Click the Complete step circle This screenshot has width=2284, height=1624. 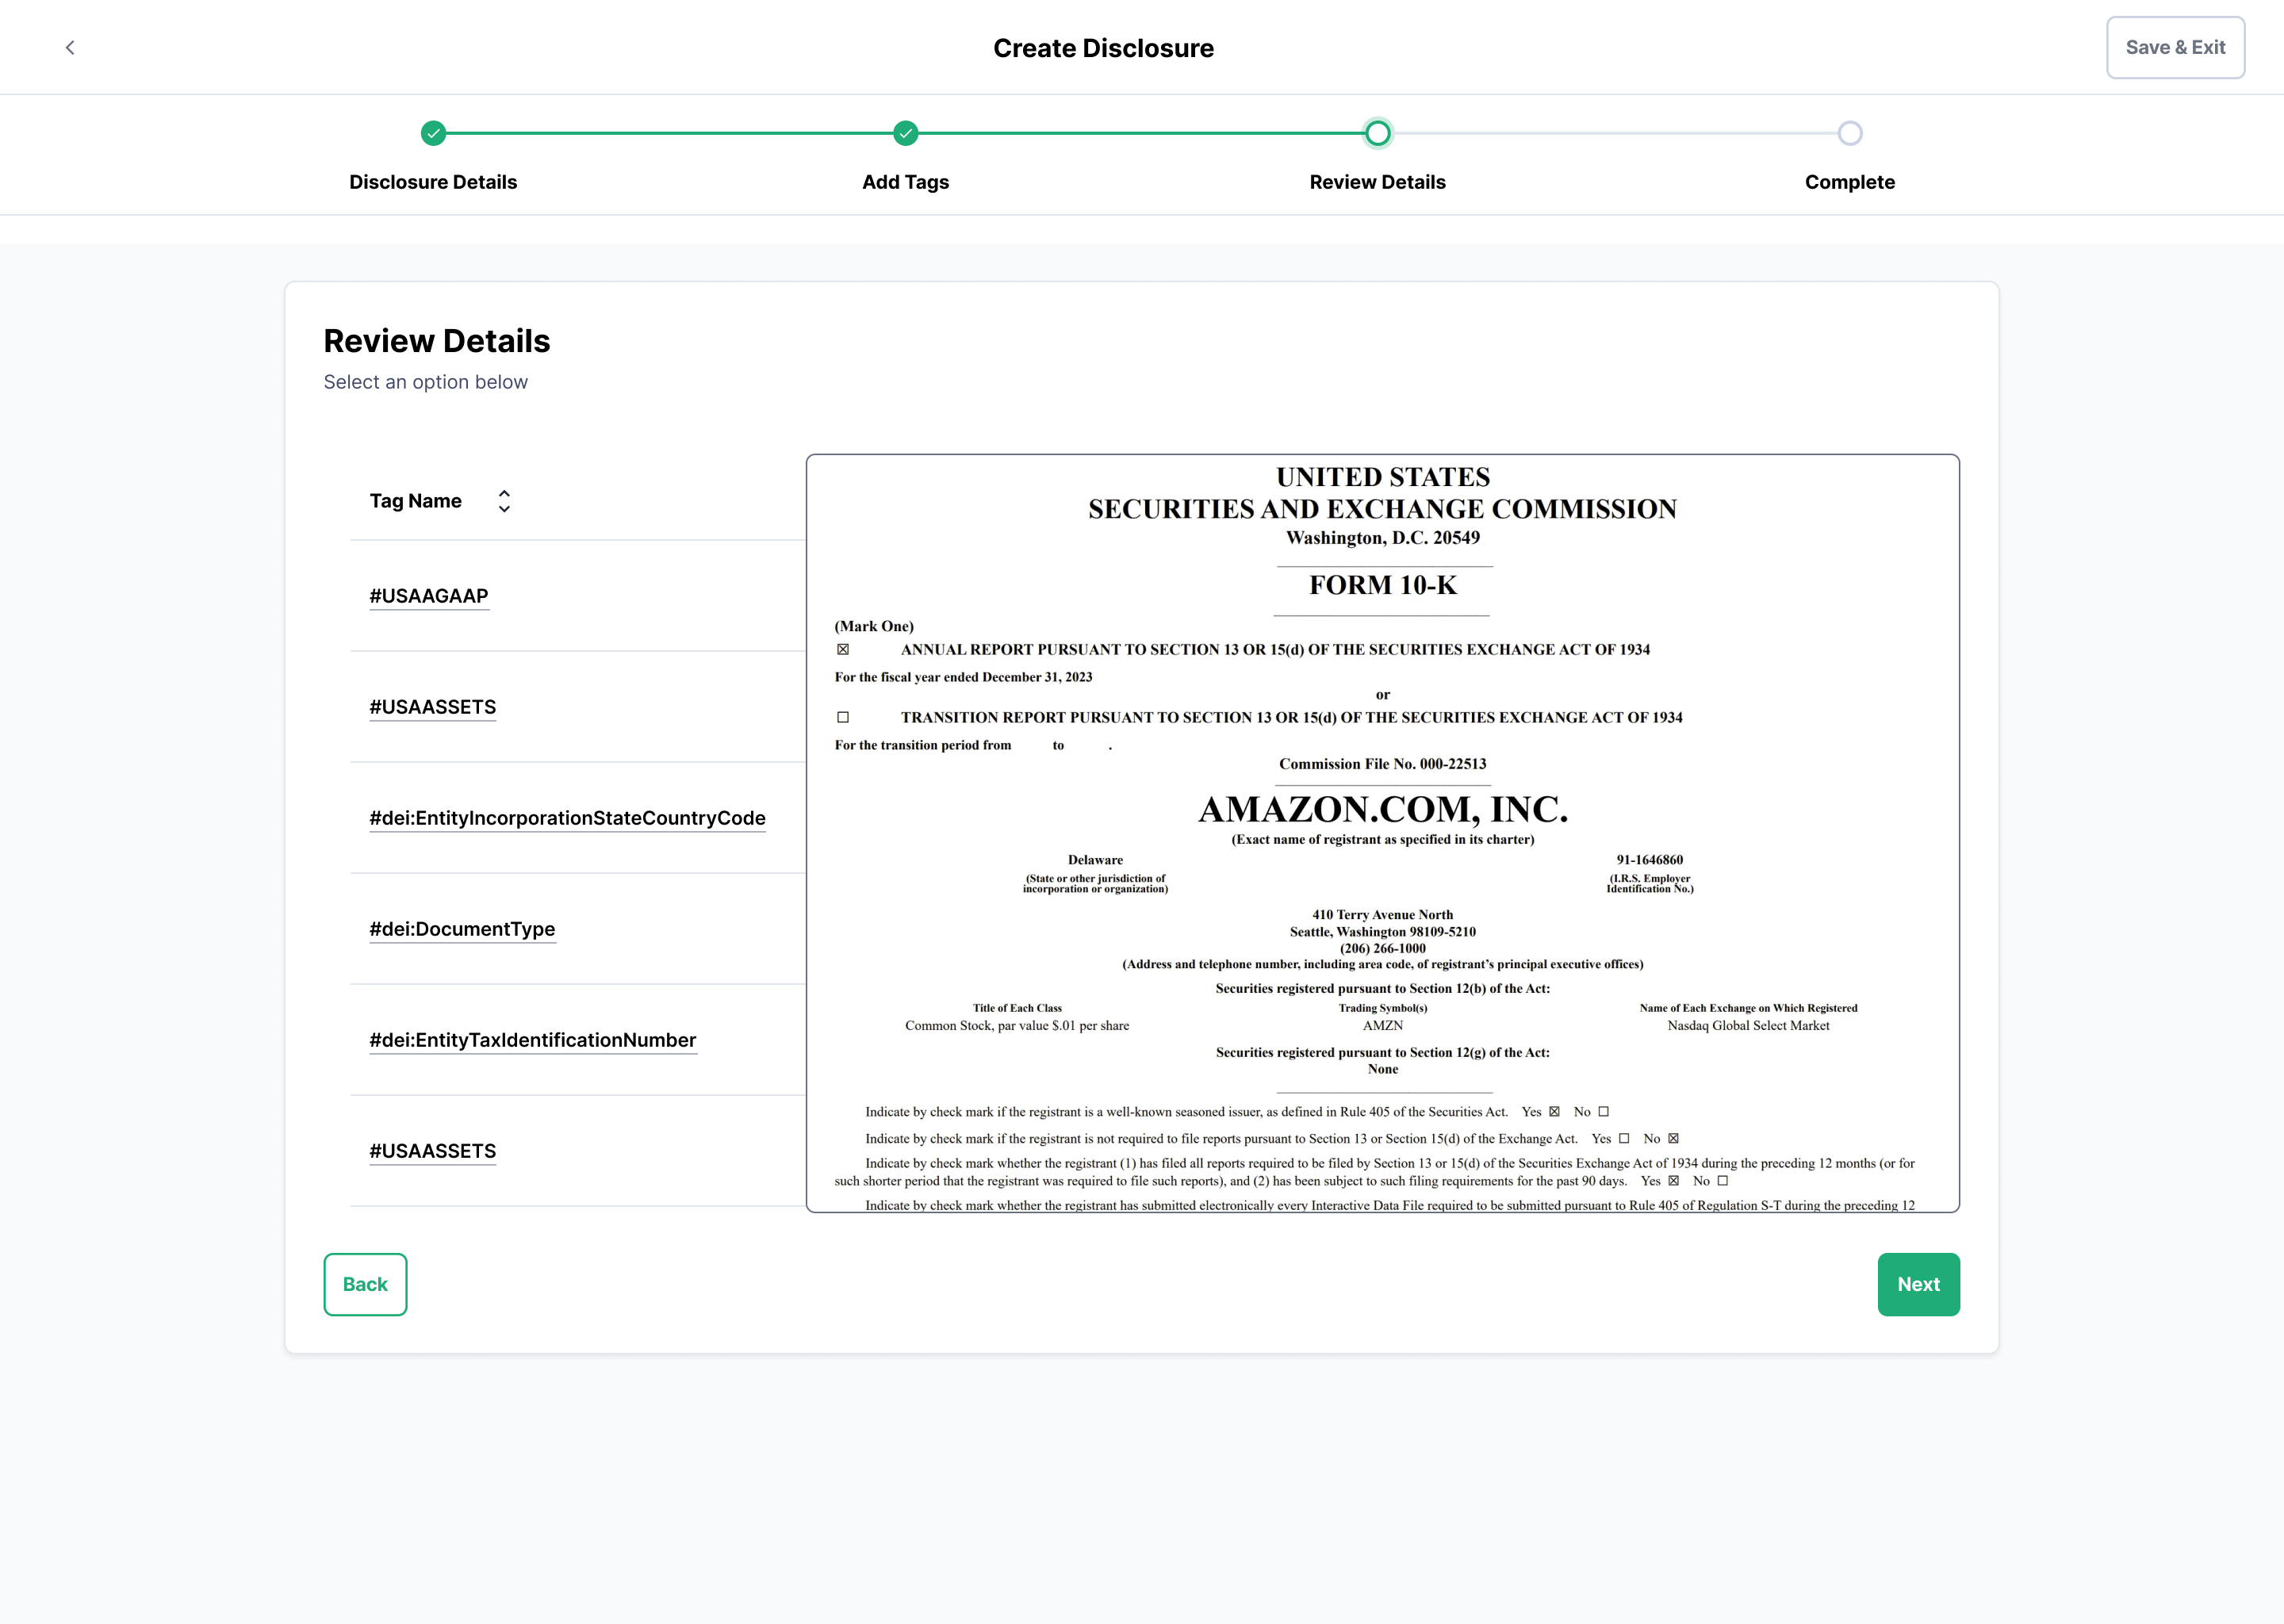coord(1849,133)
